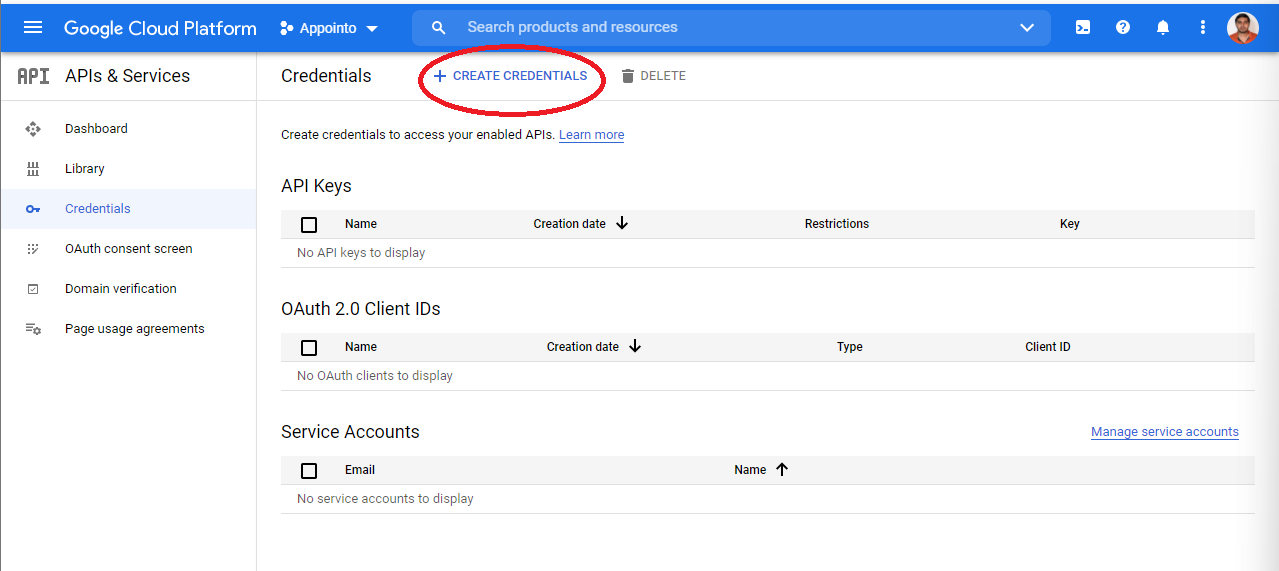Tick the Service Accounts select-all checkbox
This screenshot has width=1279, height=571.
[x=309, y=471]
